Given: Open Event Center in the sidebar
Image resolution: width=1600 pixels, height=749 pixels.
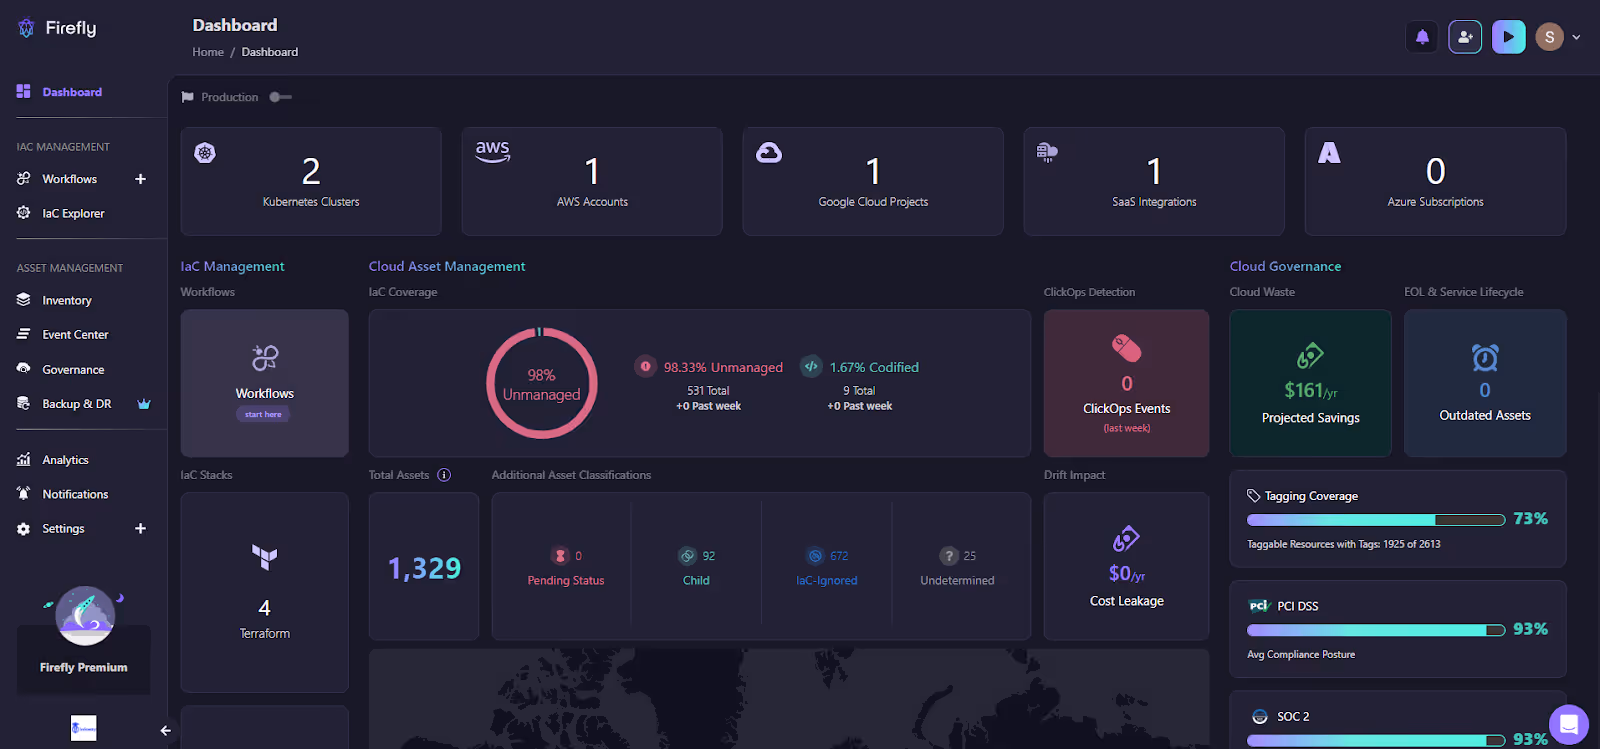Looking at the screenshot, I should tap(75, 335).
